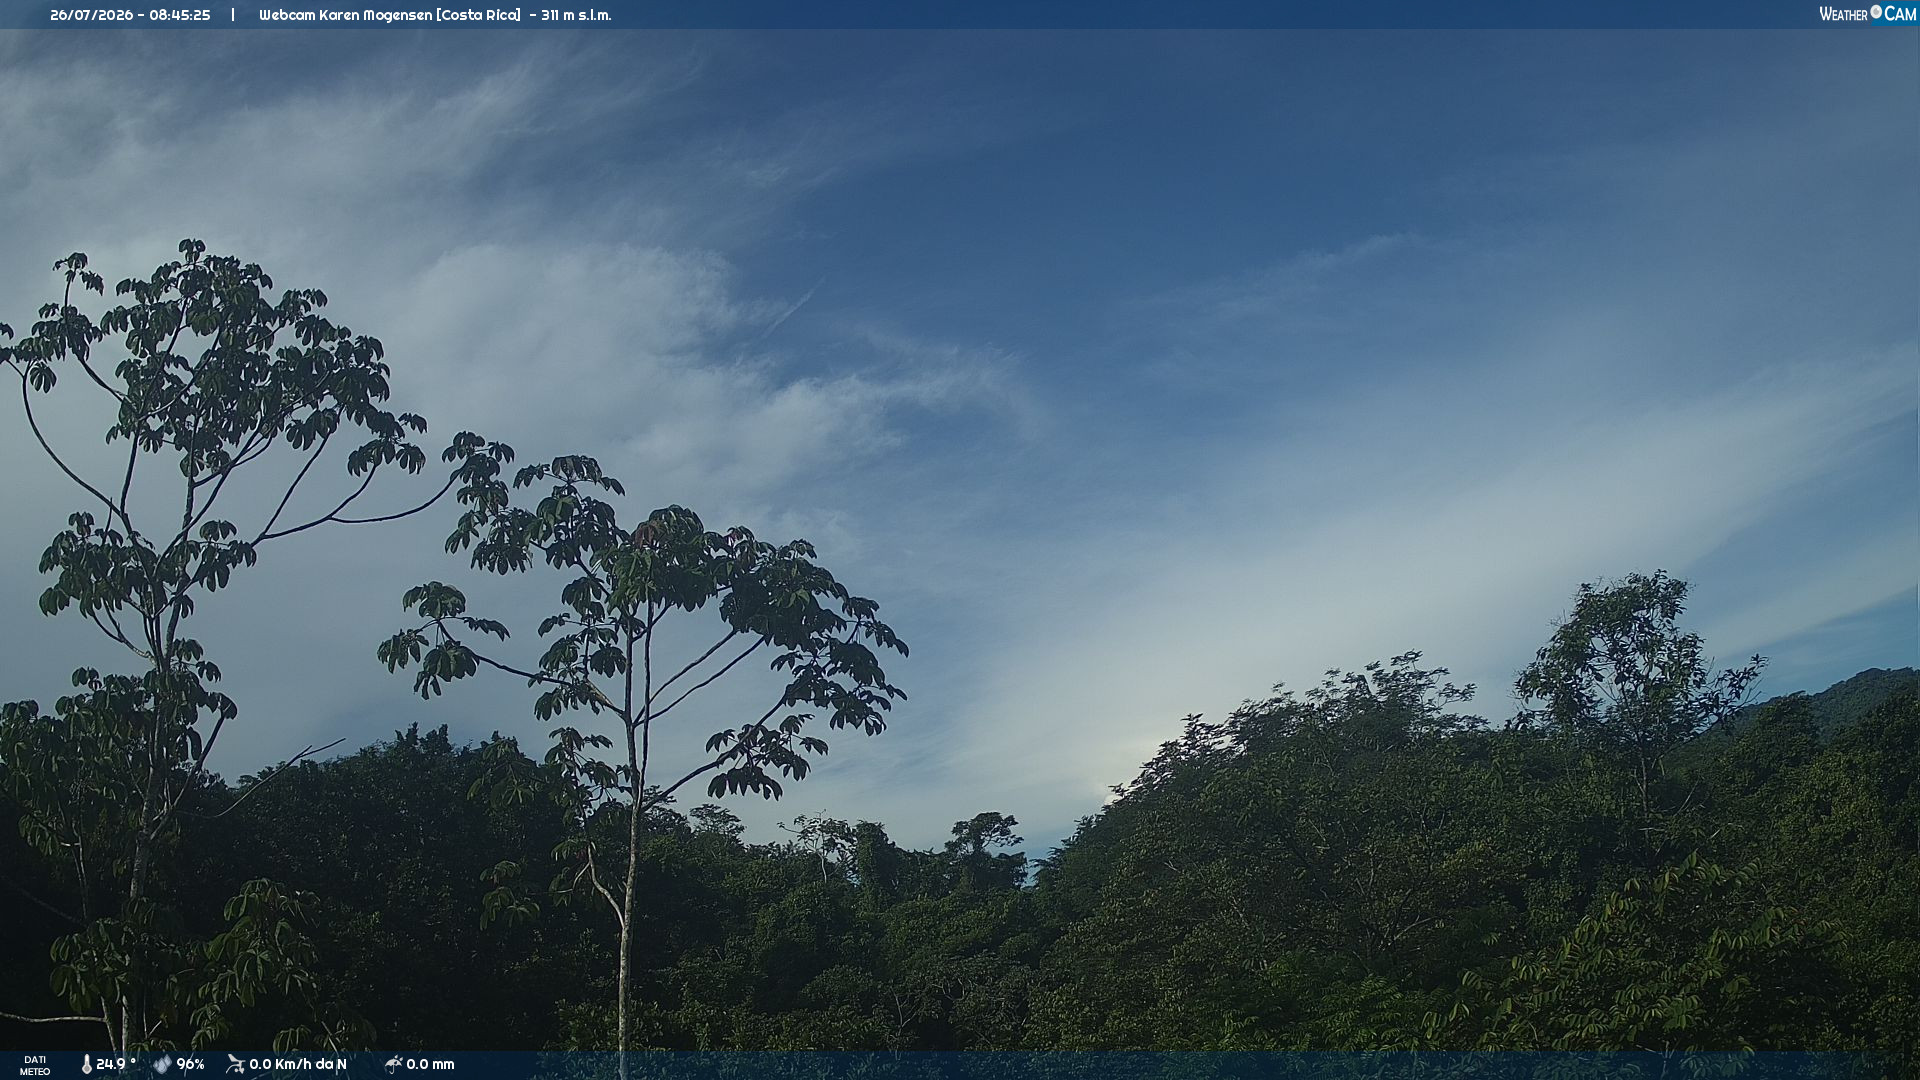Click the thermometer temperature icon

point(86,1064)
